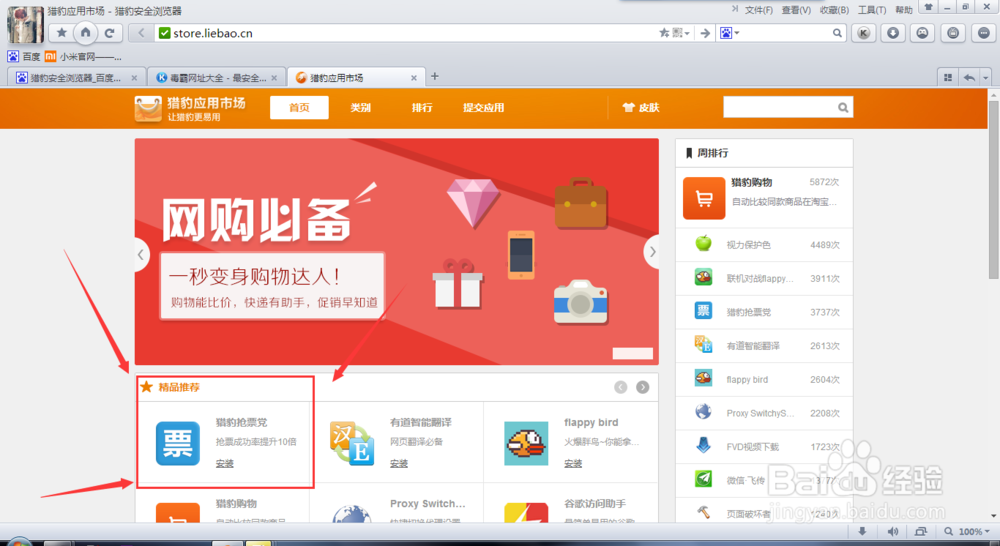Click the 猎豹应用市场 logo
This screenshot has height=546, width=1000.
[190, 108]
